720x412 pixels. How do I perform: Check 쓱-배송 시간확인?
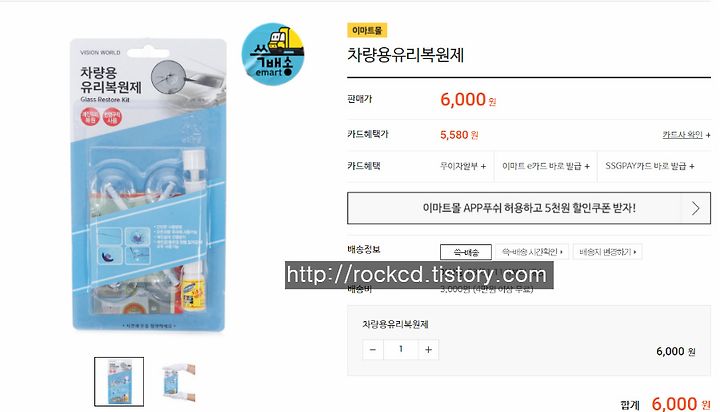pyautogui.click(x=532, y=252)
